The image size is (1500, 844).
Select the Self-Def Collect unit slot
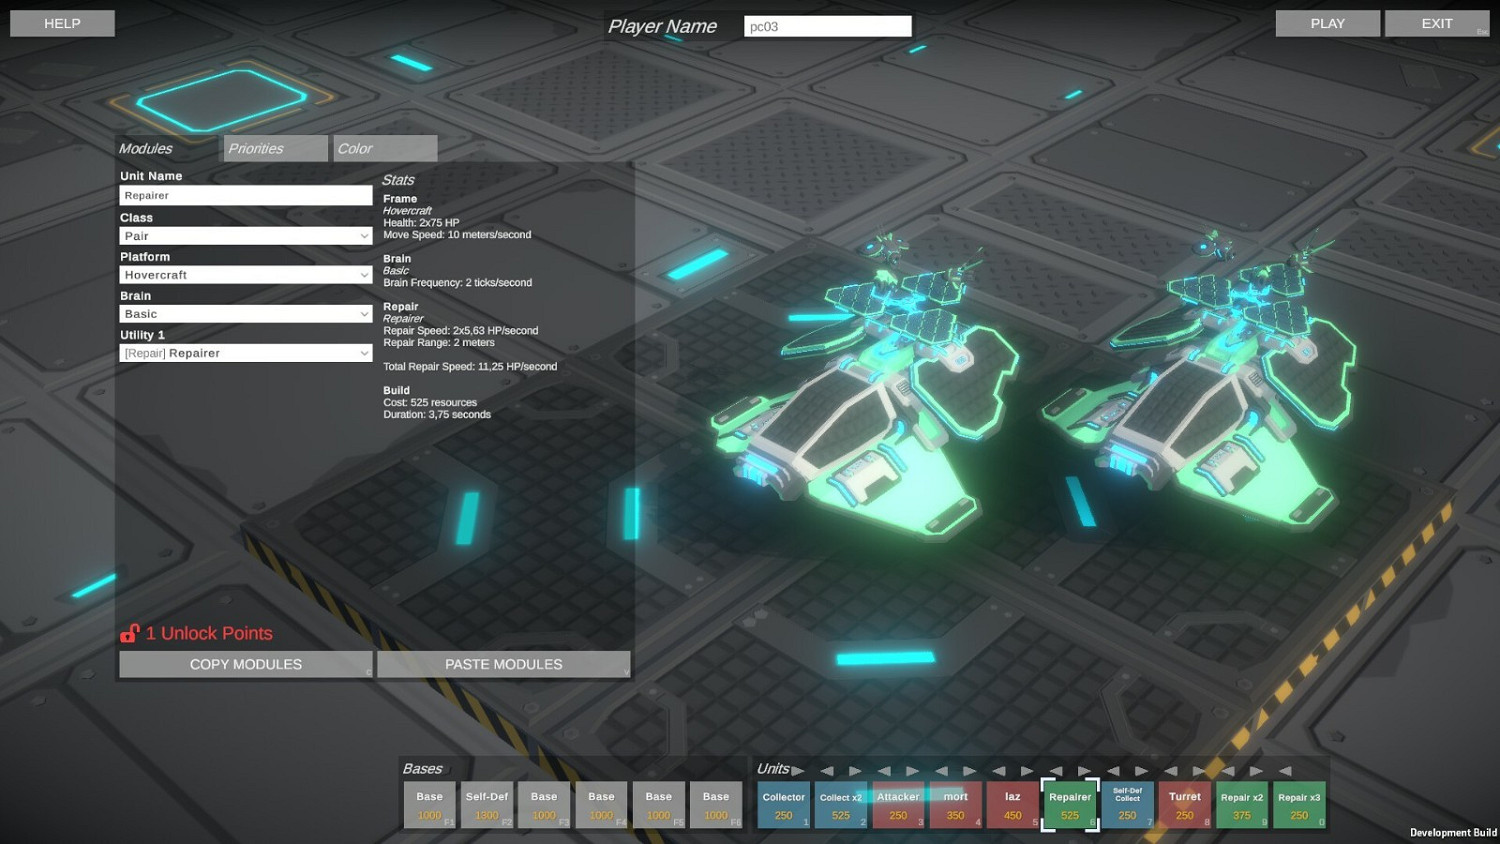coord(1127,804)
